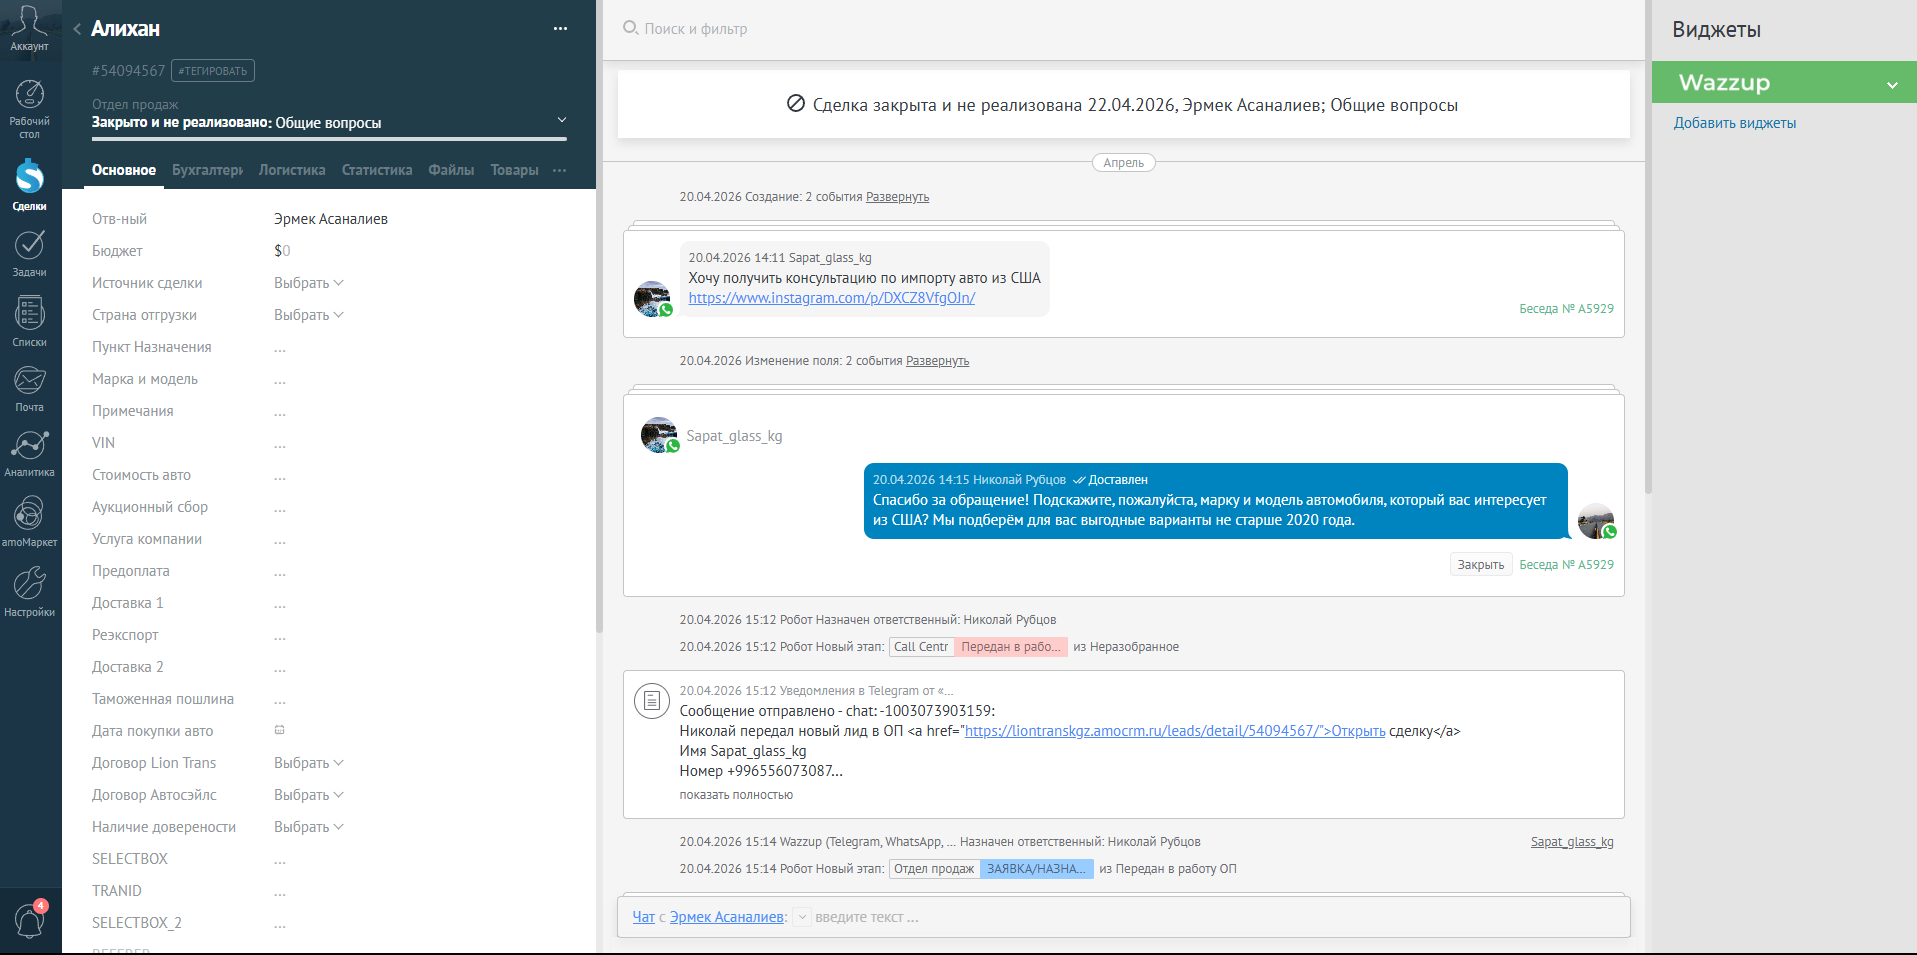Switch to the Бухгалтерия tab
1917x955 pixels.
pos(207,170)
